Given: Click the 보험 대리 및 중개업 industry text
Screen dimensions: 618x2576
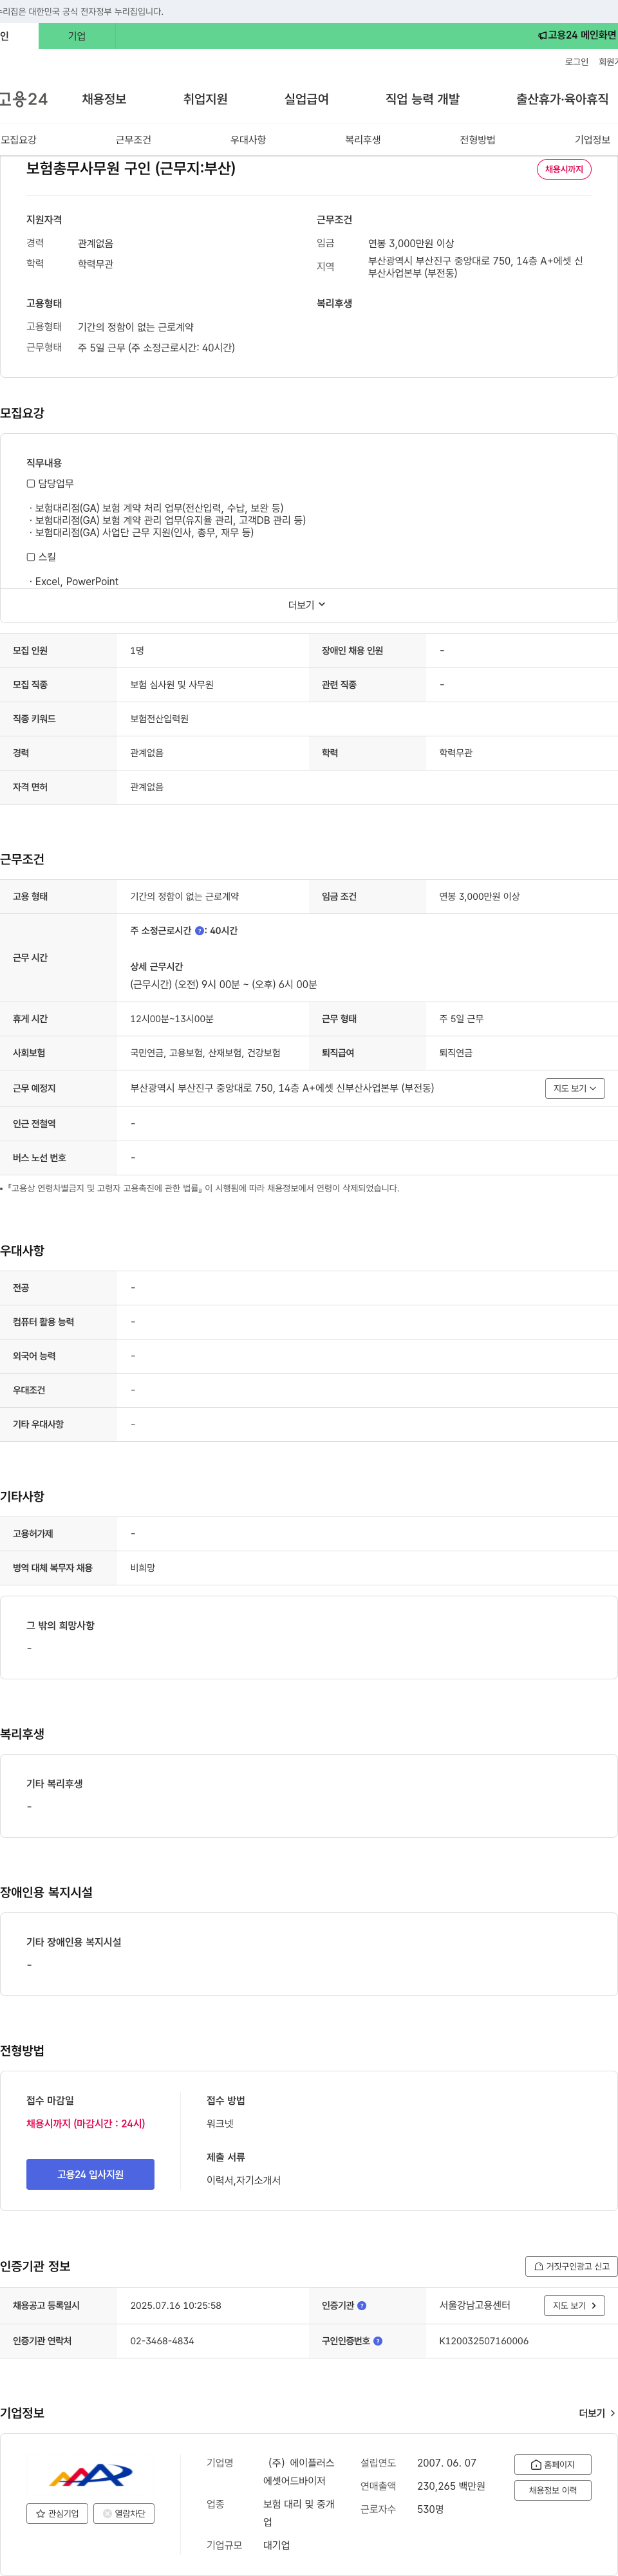Looking at the screenshot, I should pyautogui.click(x=299, y=2513).
